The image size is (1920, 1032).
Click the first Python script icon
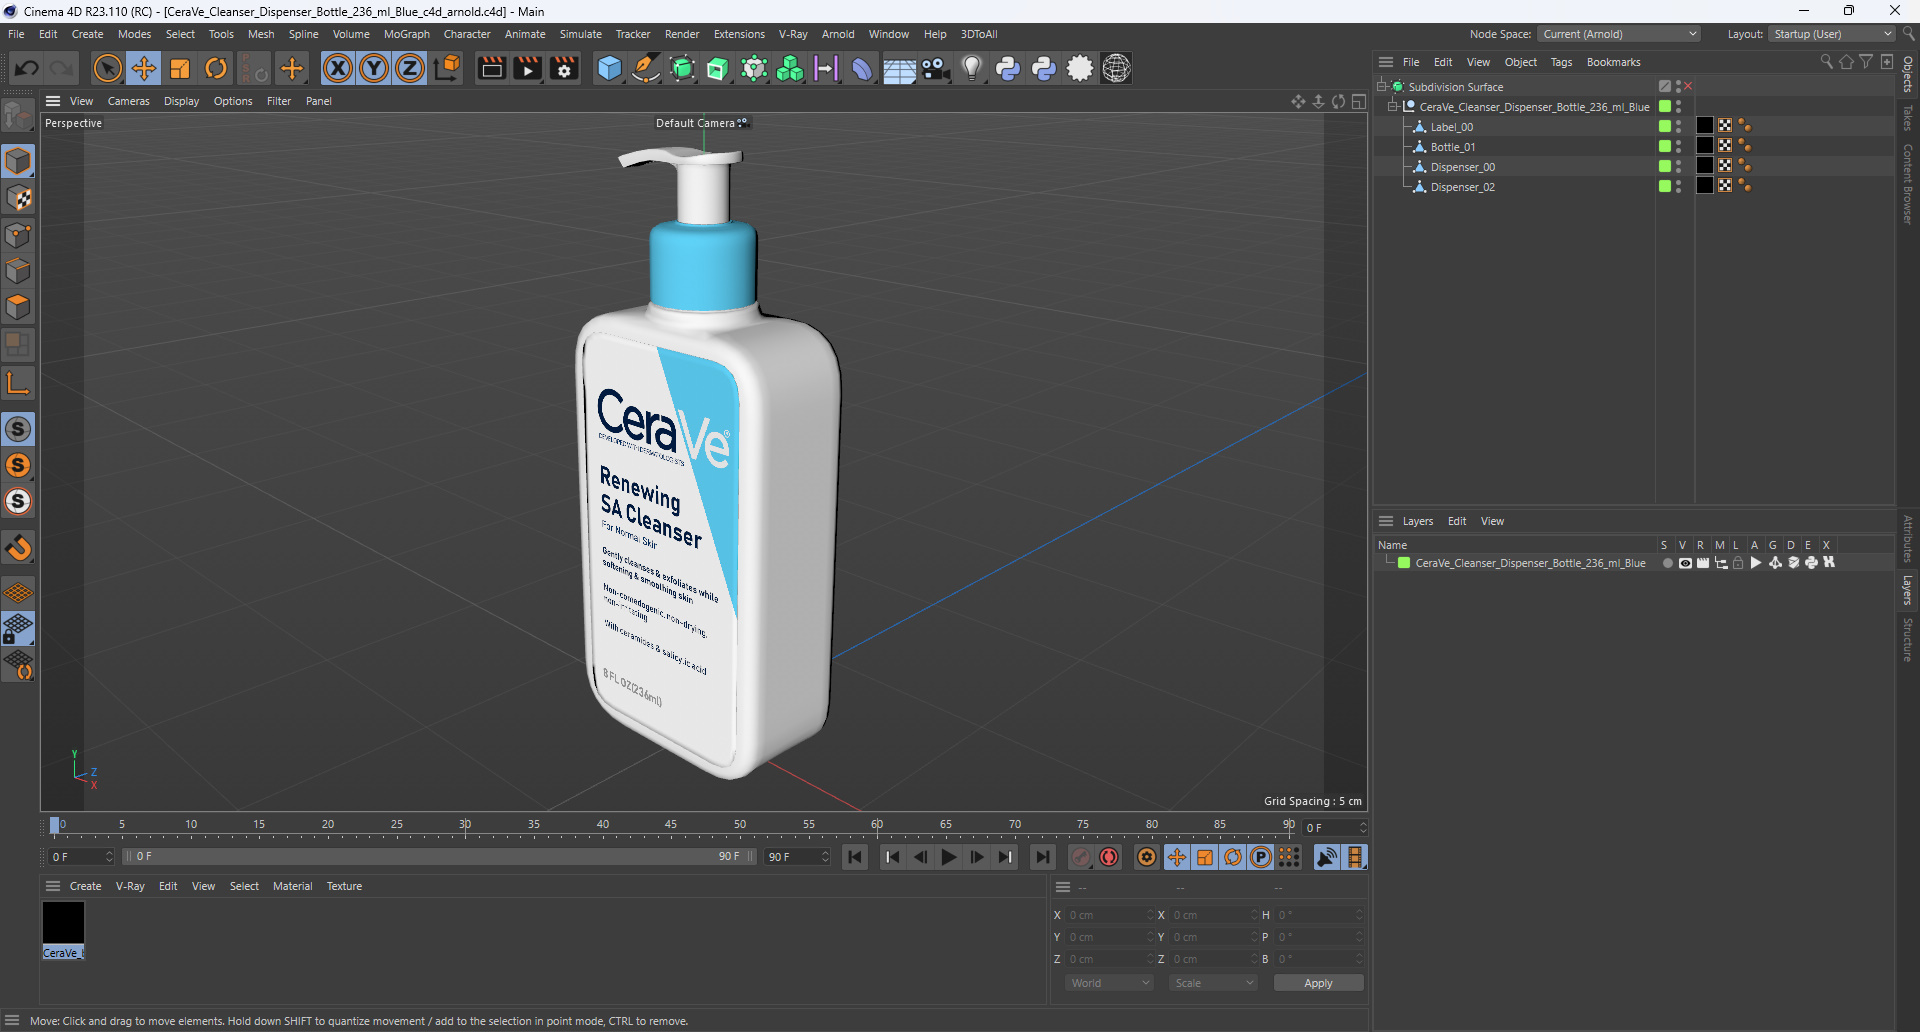[x=1008, y=68]
